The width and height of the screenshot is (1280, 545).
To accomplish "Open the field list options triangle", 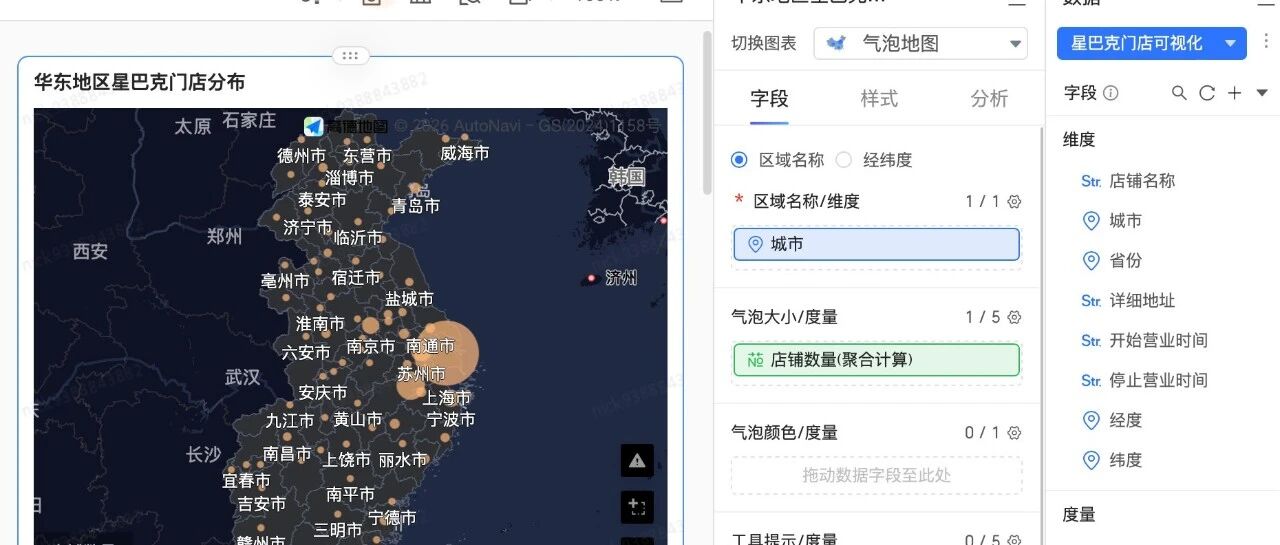I will pyautogui.click(x=1262, y=93).
